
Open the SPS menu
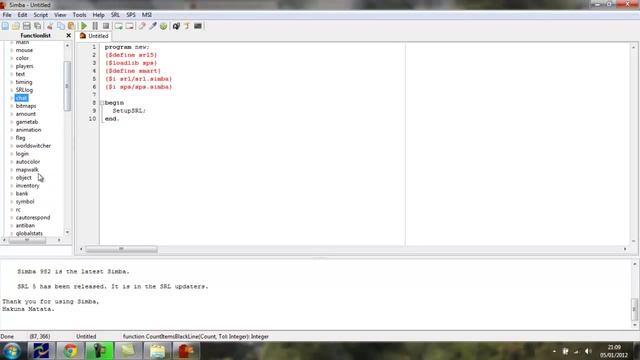click(x=131, y=15)
